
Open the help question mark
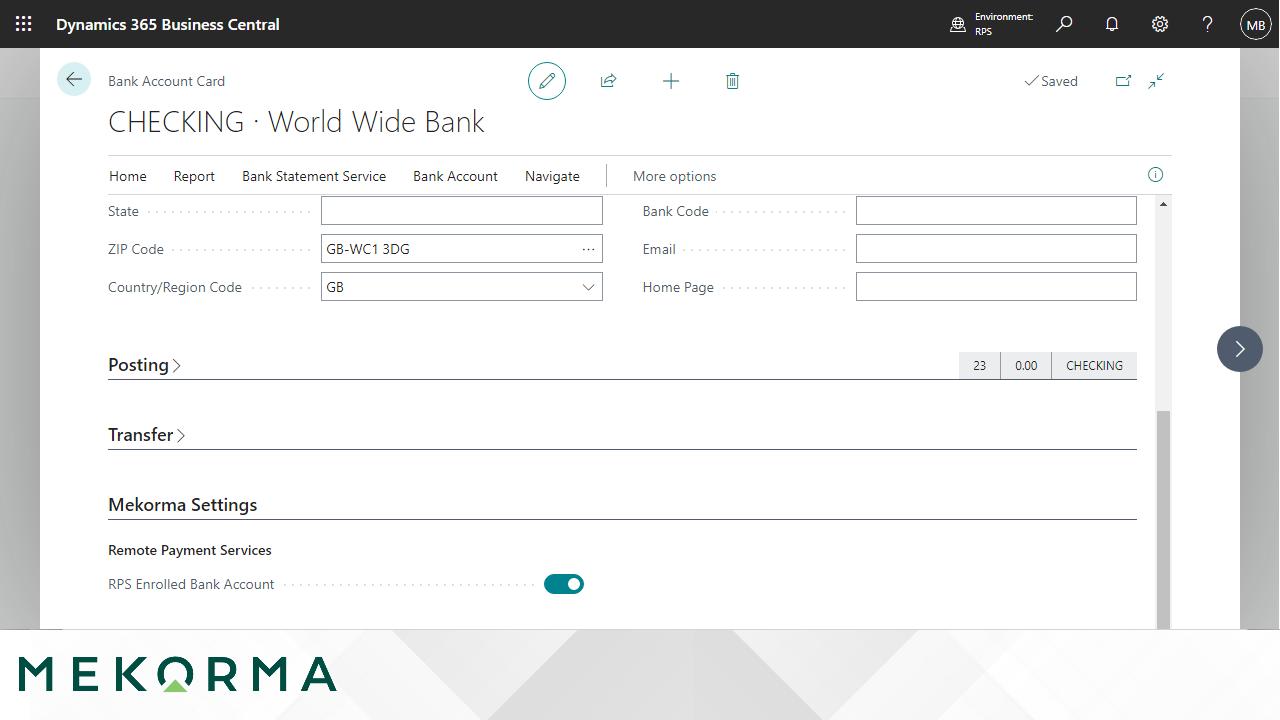[x=1208, y=24]
